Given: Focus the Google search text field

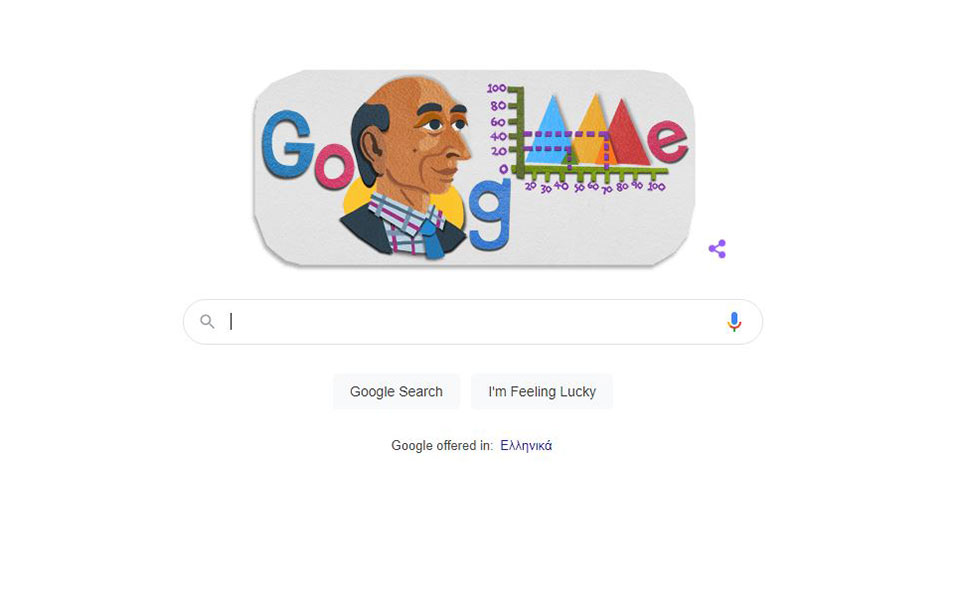Looking at the screenshot, I should [x=473, y=321].
